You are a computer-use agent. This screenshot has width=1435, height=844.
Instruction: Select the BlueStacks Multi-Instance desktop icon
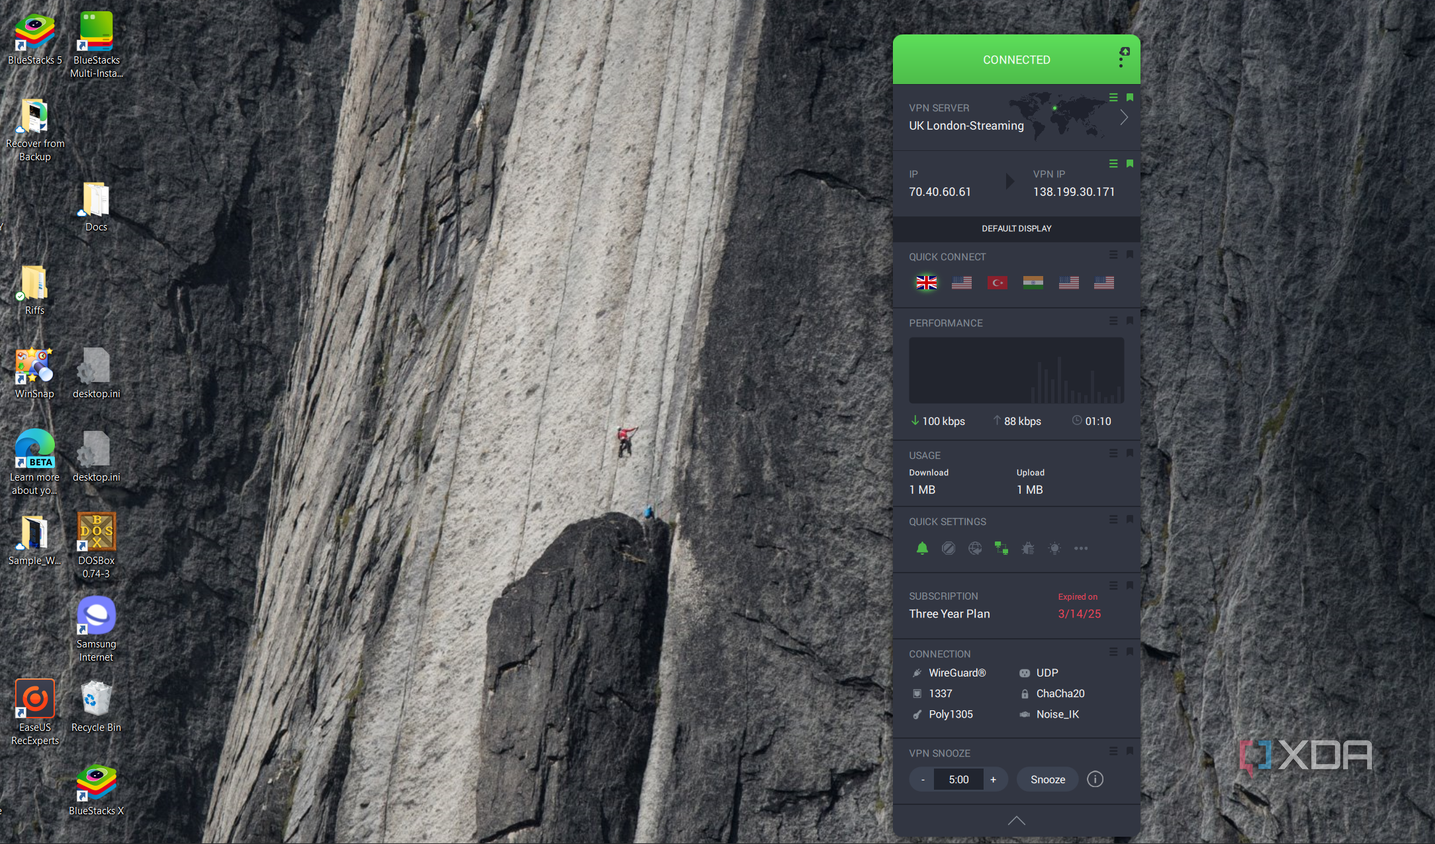[x=96, y=45]
